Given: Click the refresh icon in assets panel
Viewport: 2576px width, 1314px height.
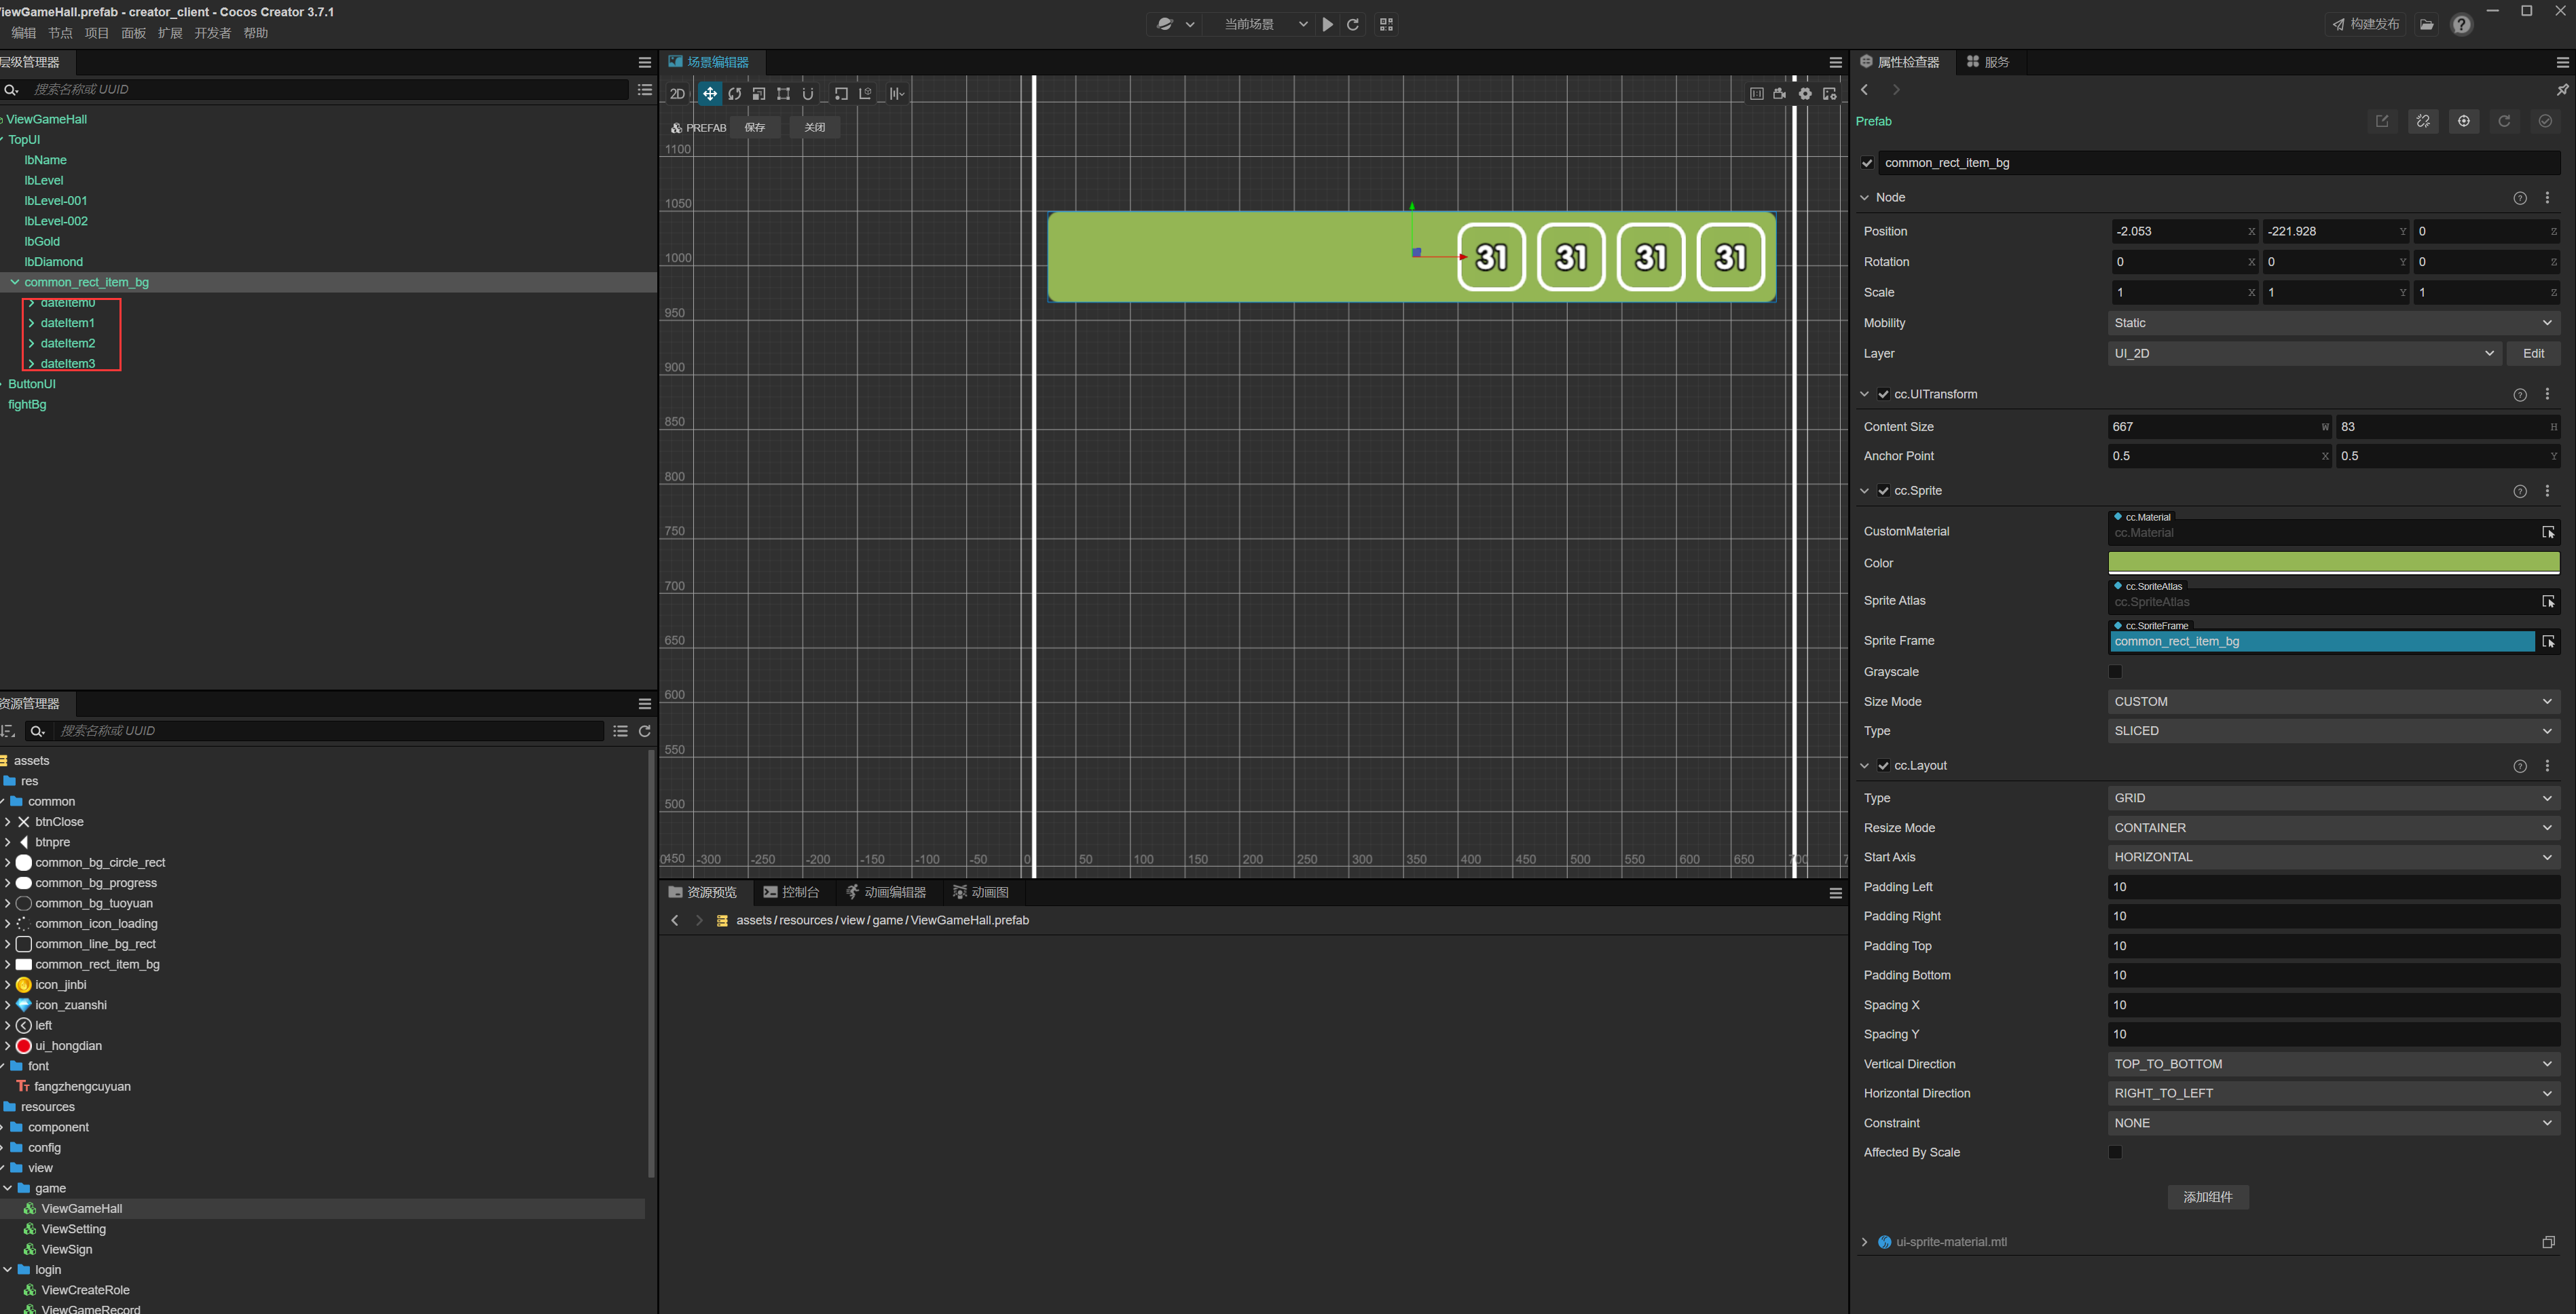Looking at the screenshot, I should pos(645,731).
